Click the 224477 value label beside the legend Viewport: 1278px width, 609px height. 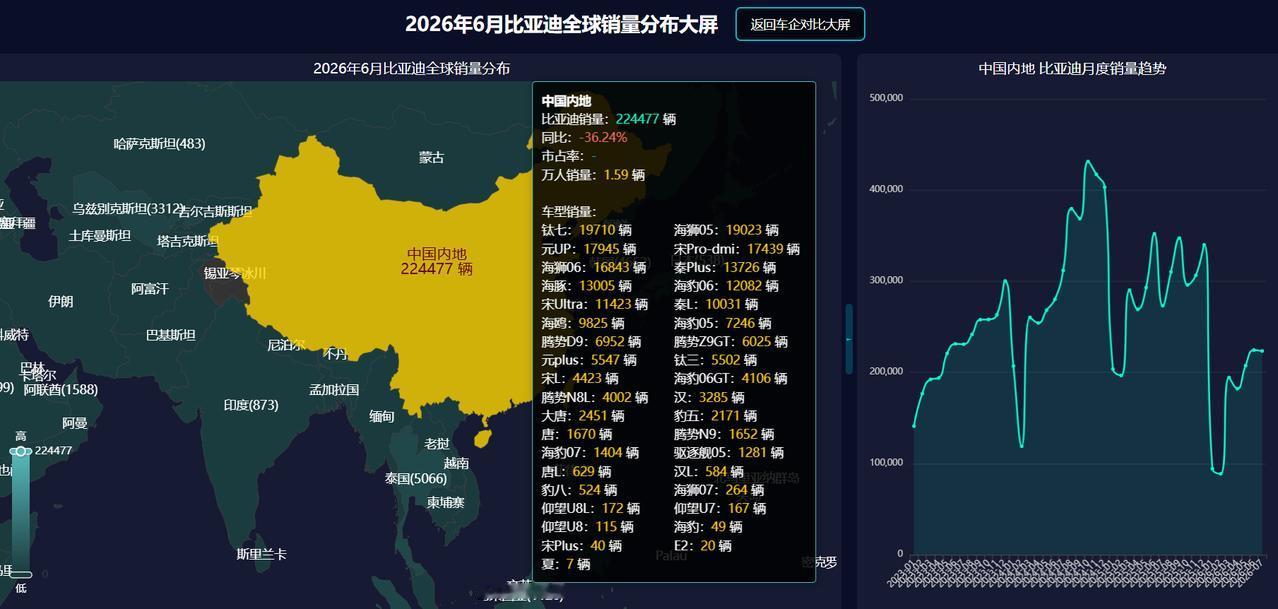pos(53,451)
